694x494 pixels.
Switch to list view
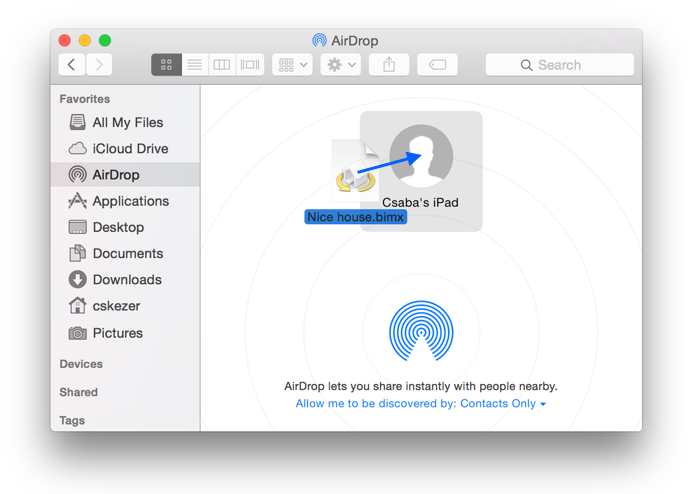(195, 65)
